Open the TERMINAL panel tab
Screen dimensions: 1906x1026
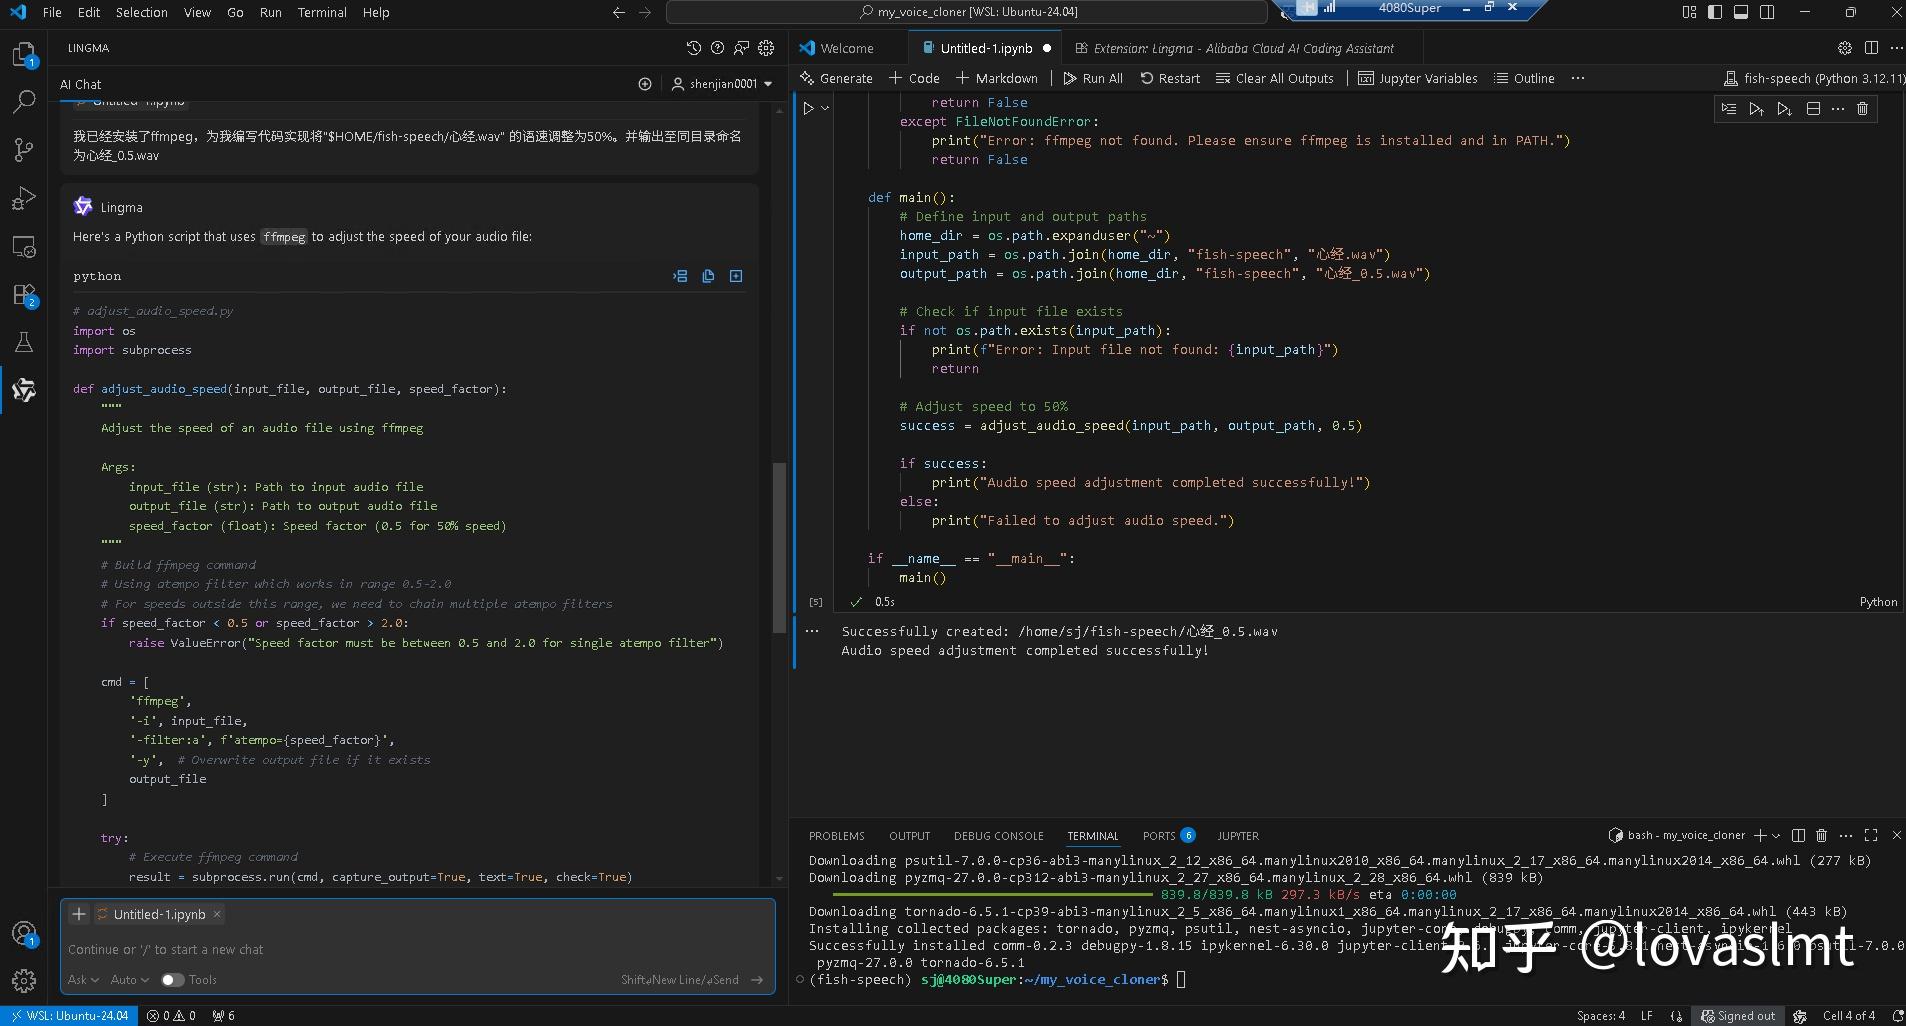[x=1092, y=836]
